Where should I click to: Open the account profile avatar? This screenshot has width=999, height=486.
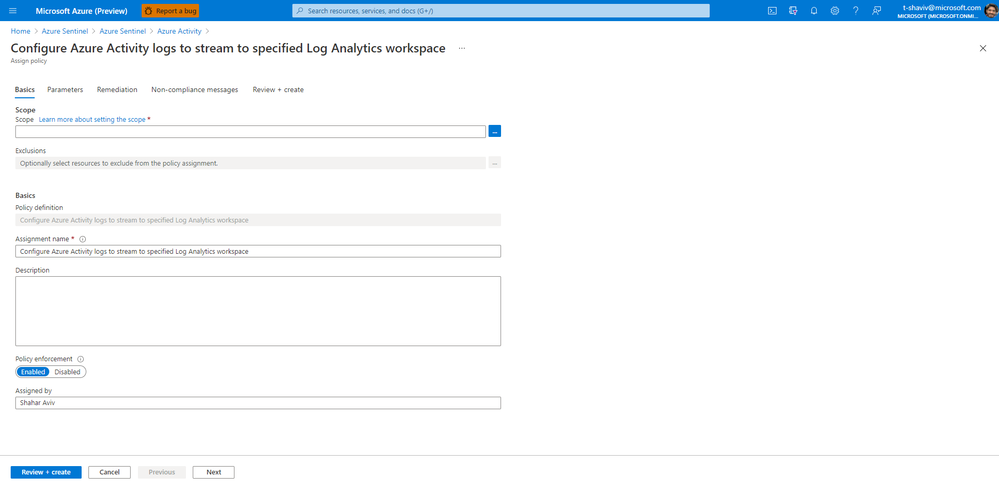pos(991,11)
